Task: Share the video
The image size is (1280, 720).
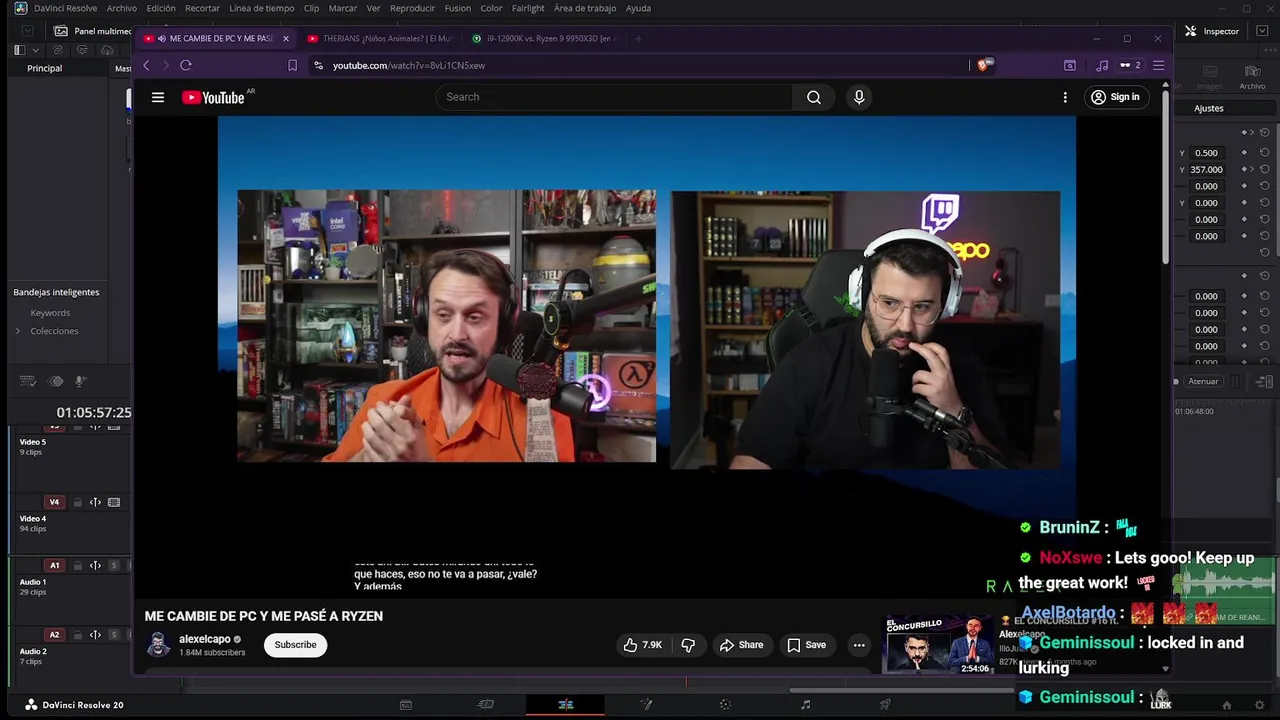Action: point(741,645)
